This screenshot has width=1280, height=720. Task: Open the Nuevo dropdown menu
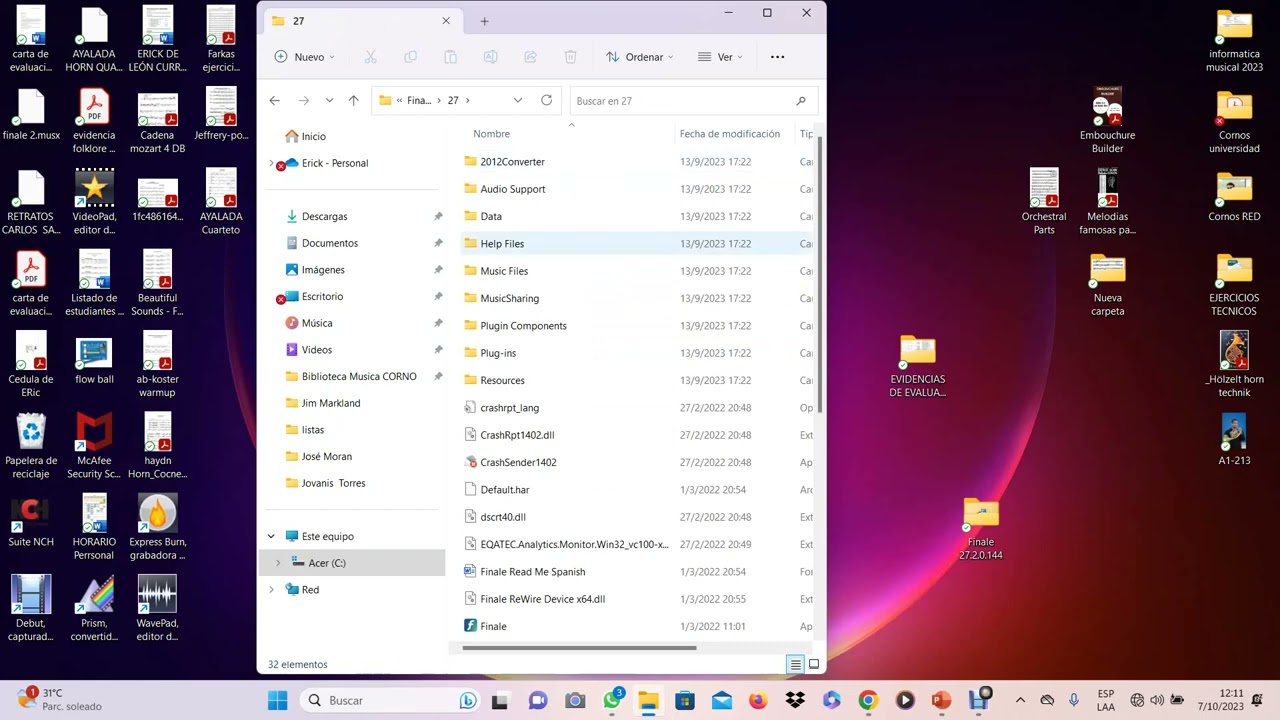(x=305, y=57)
